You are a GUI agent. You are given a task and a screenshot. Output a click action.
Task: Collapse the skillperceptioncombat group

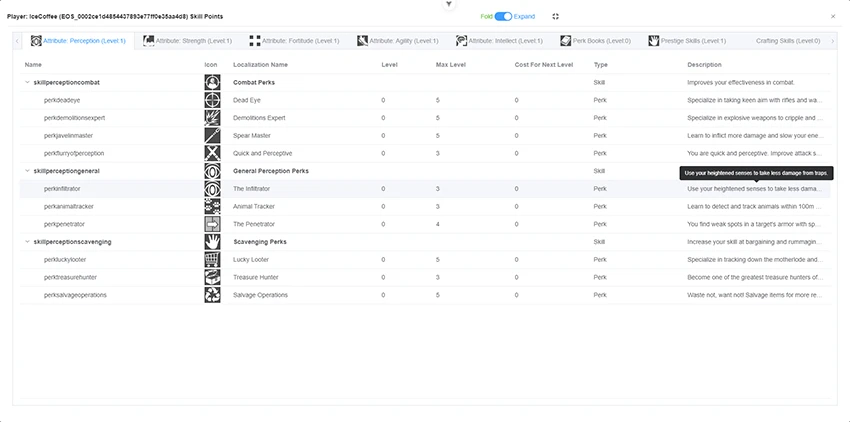(x=28, y=82)
